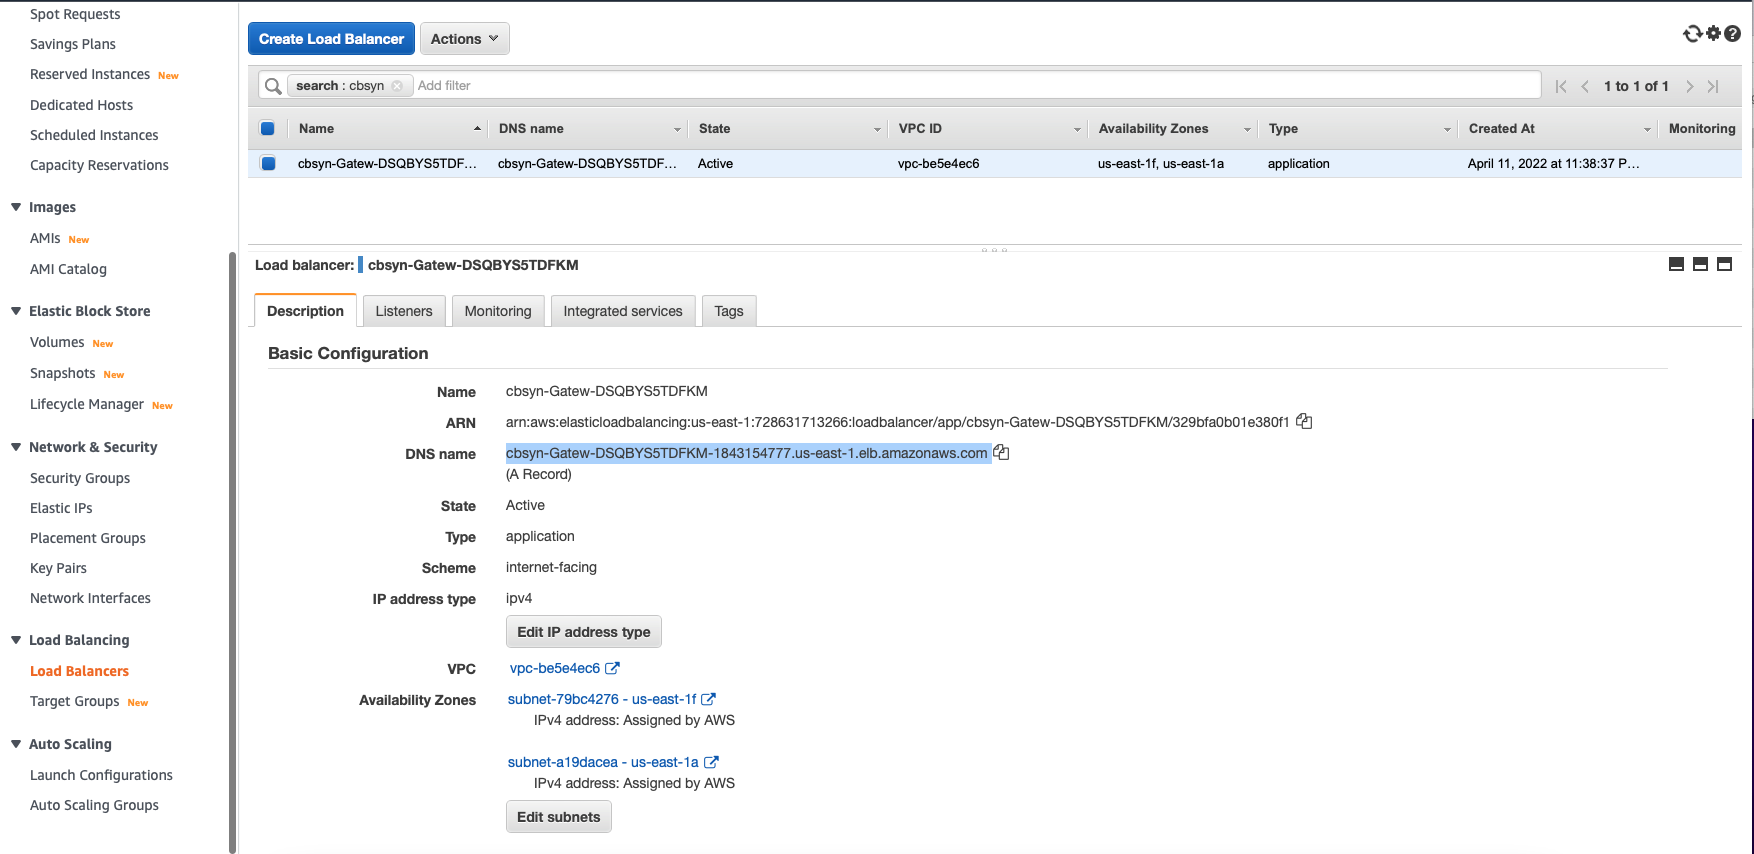Minimize the details pane layout icon
The height and width of the screenshot is (854, 1754).
(1677, 264)
